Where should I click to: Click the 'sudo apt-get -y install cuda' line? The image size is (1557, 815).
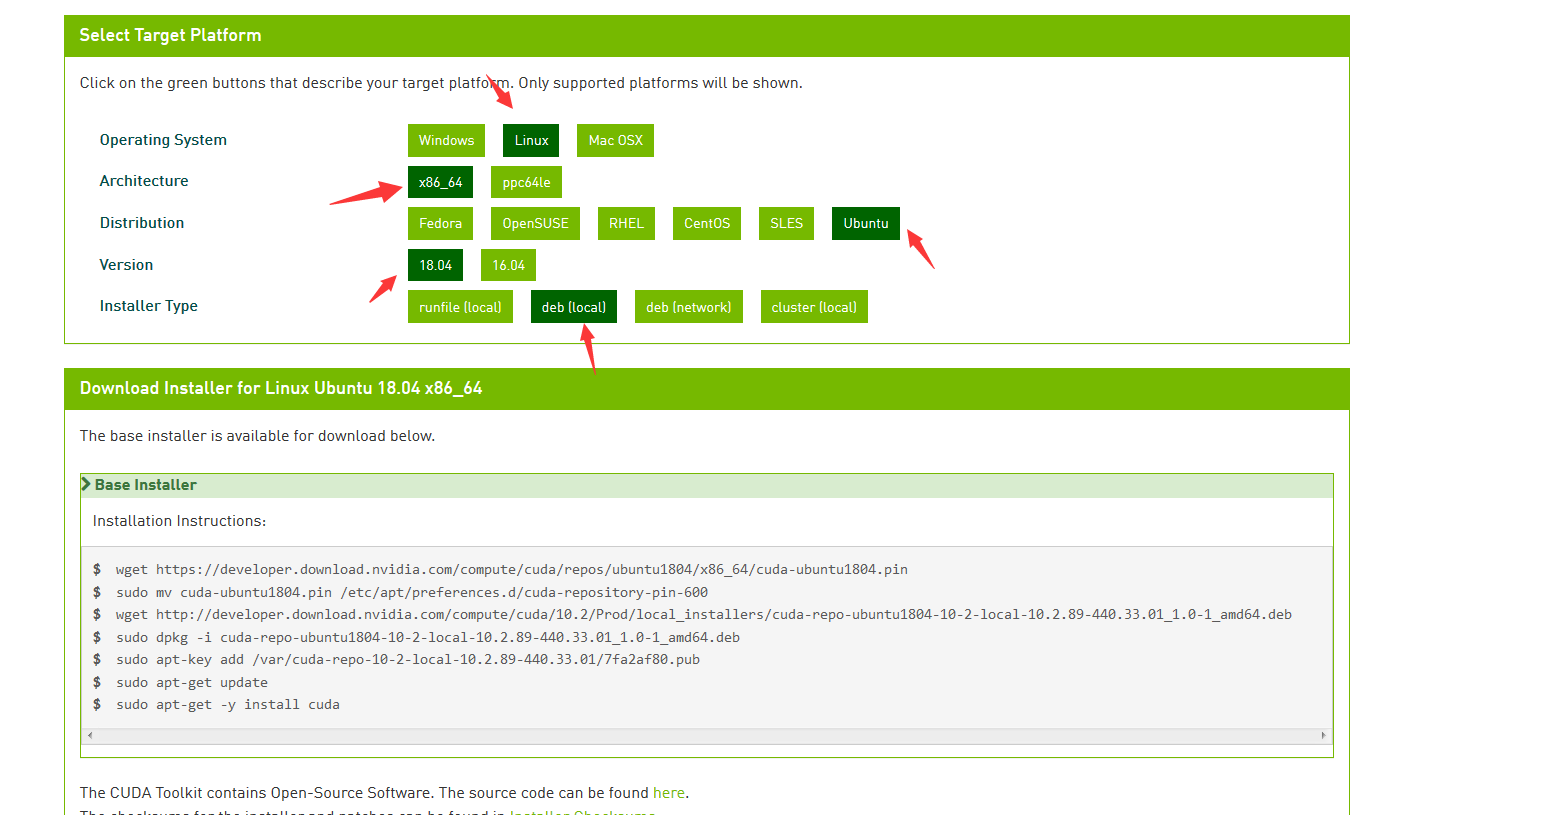tap(228, 704)
